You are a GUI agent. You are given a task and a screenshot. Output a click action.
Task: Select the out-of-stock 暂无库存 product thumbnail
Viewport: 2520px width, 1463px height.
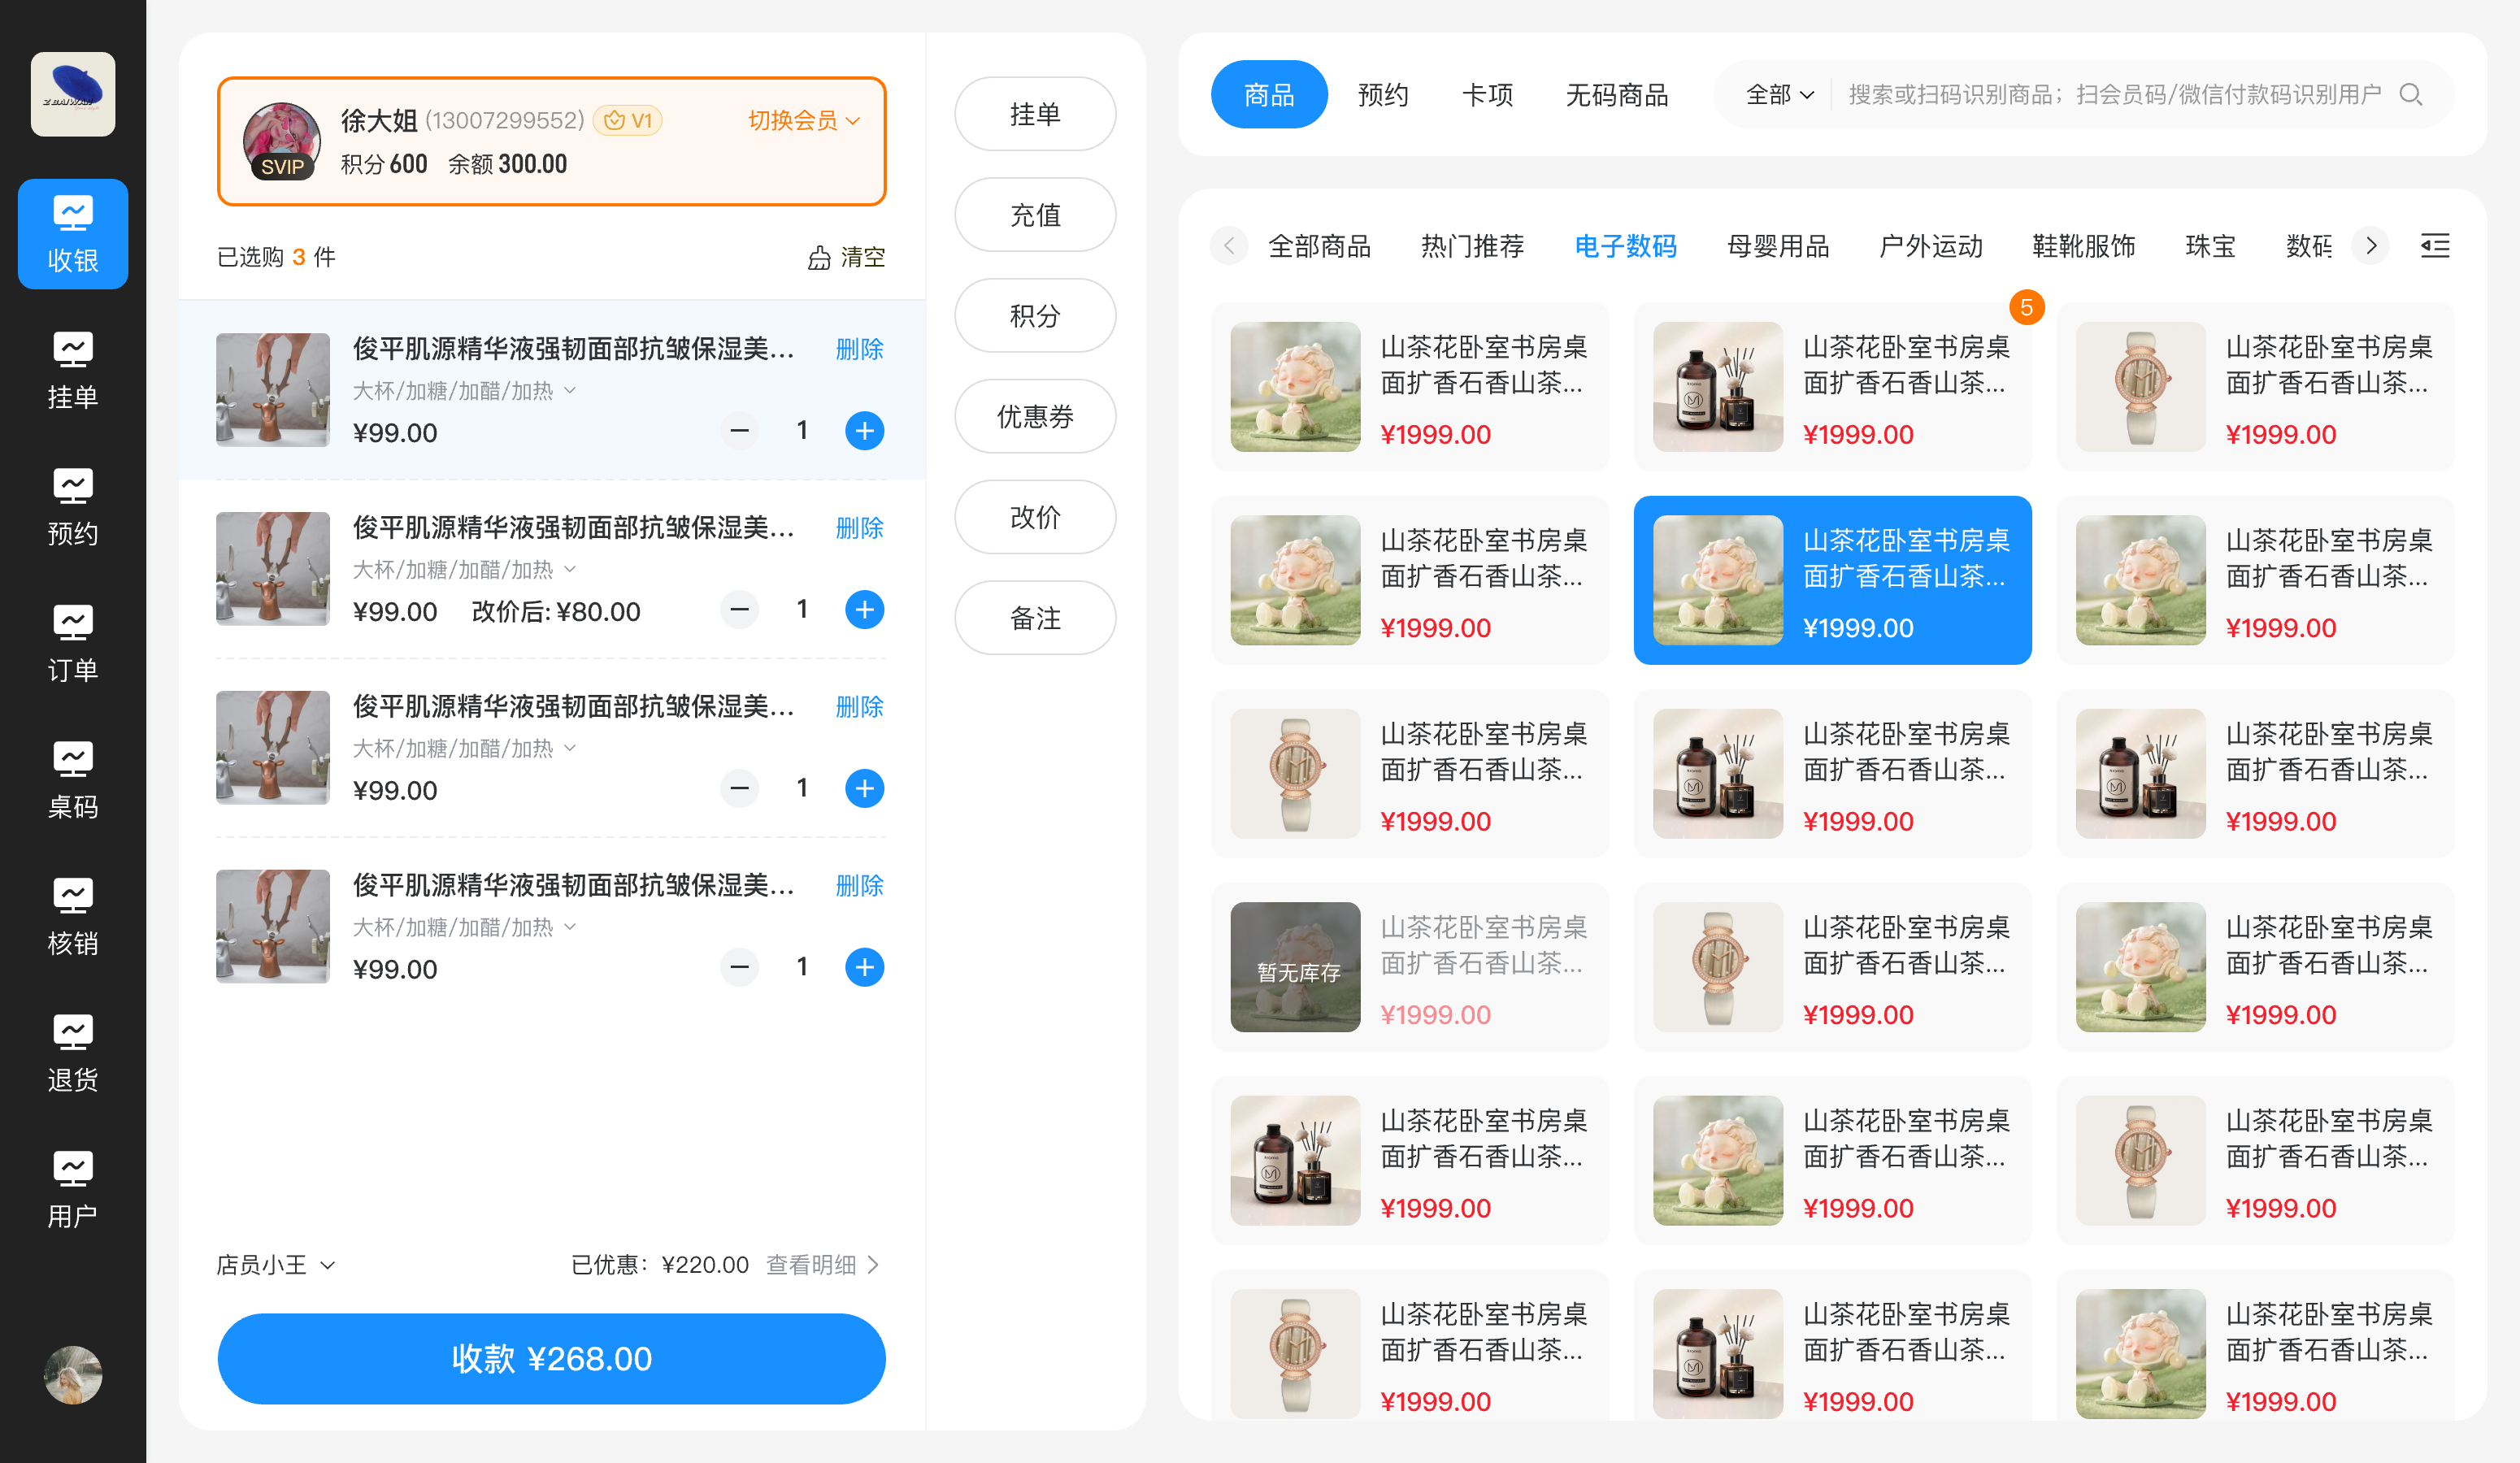1295,966
